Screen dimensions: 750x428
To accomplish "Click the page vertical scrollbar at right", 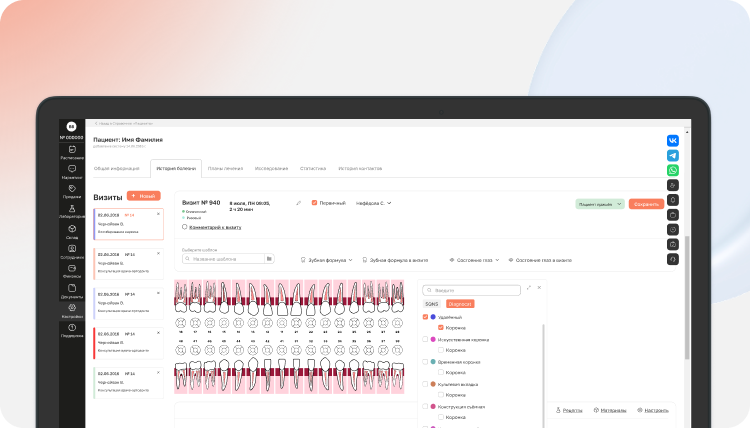I will point(687,296).
